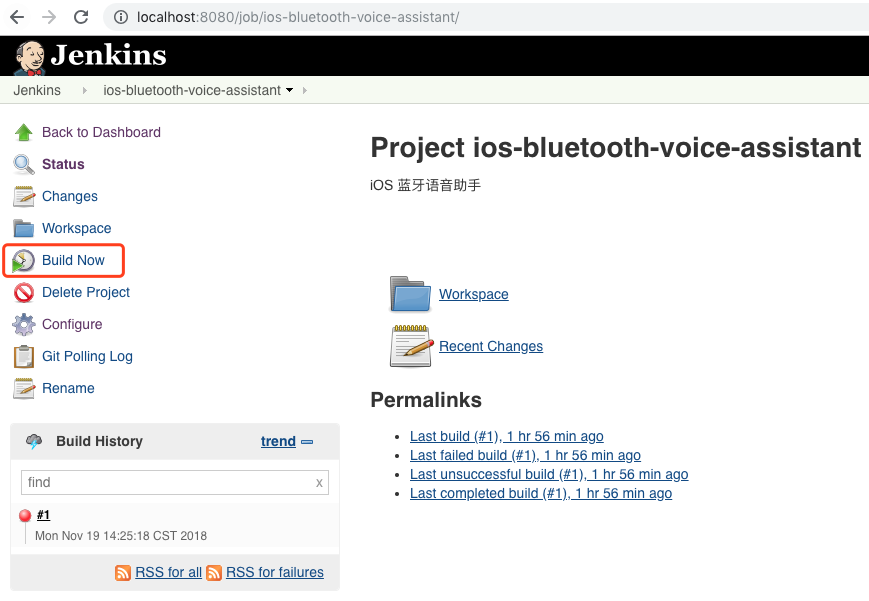Click the clipboard Git Polling Log icon

(x=23, y=356)
